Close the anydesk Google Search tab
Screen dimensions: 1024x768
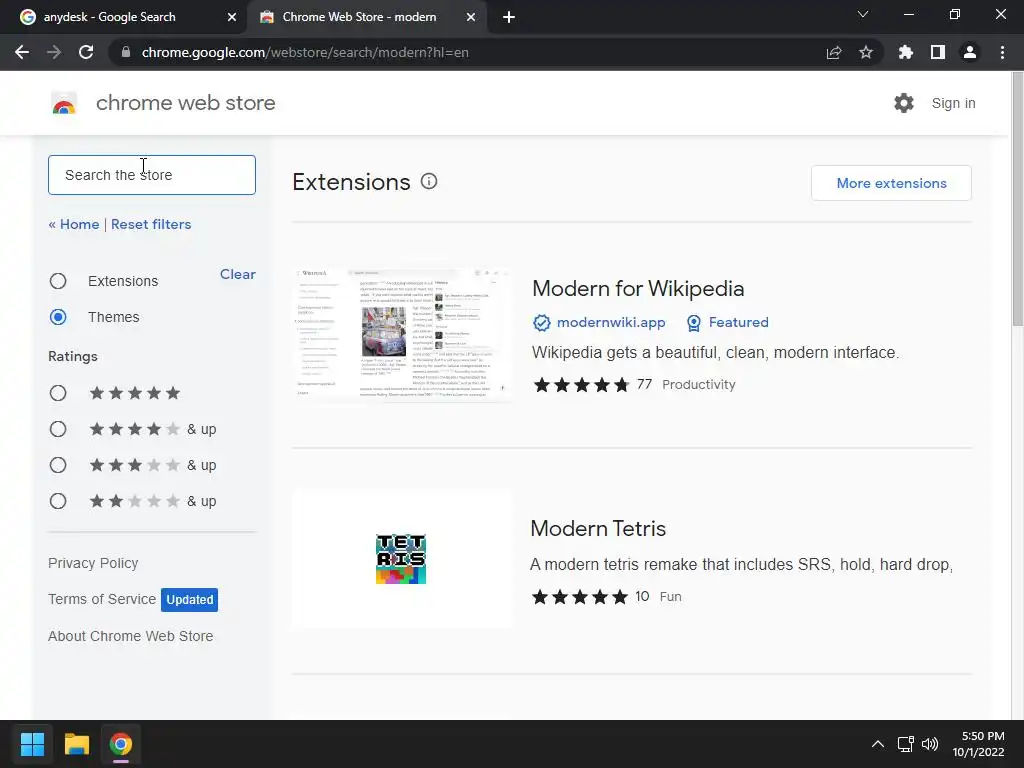(x=231, y=17)
